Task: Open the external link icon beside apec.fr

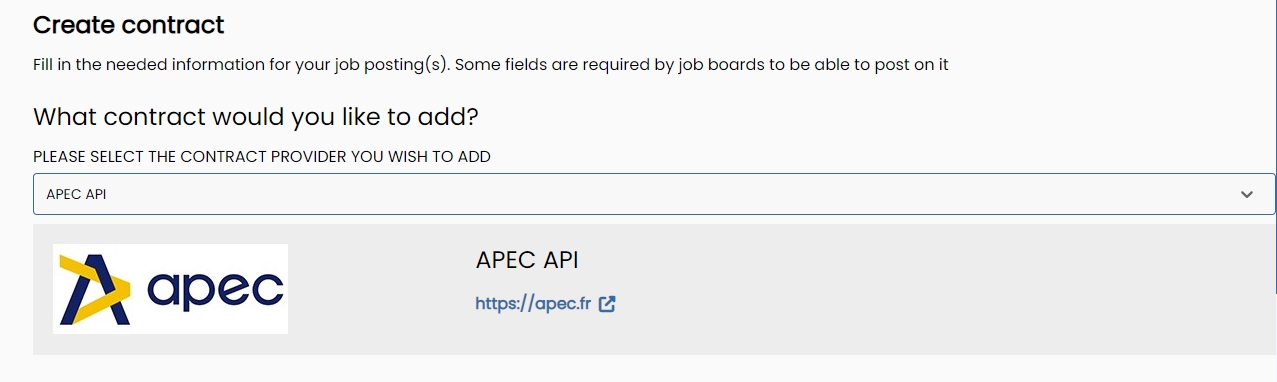Action: pyautogui.click(x=607, y=304)
